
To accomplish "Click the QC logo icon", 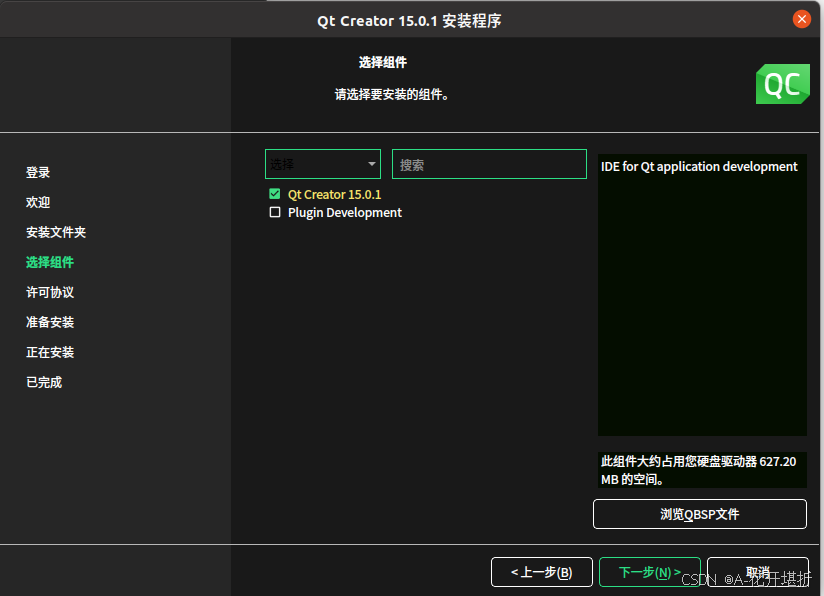I will [x=782, y=84].
